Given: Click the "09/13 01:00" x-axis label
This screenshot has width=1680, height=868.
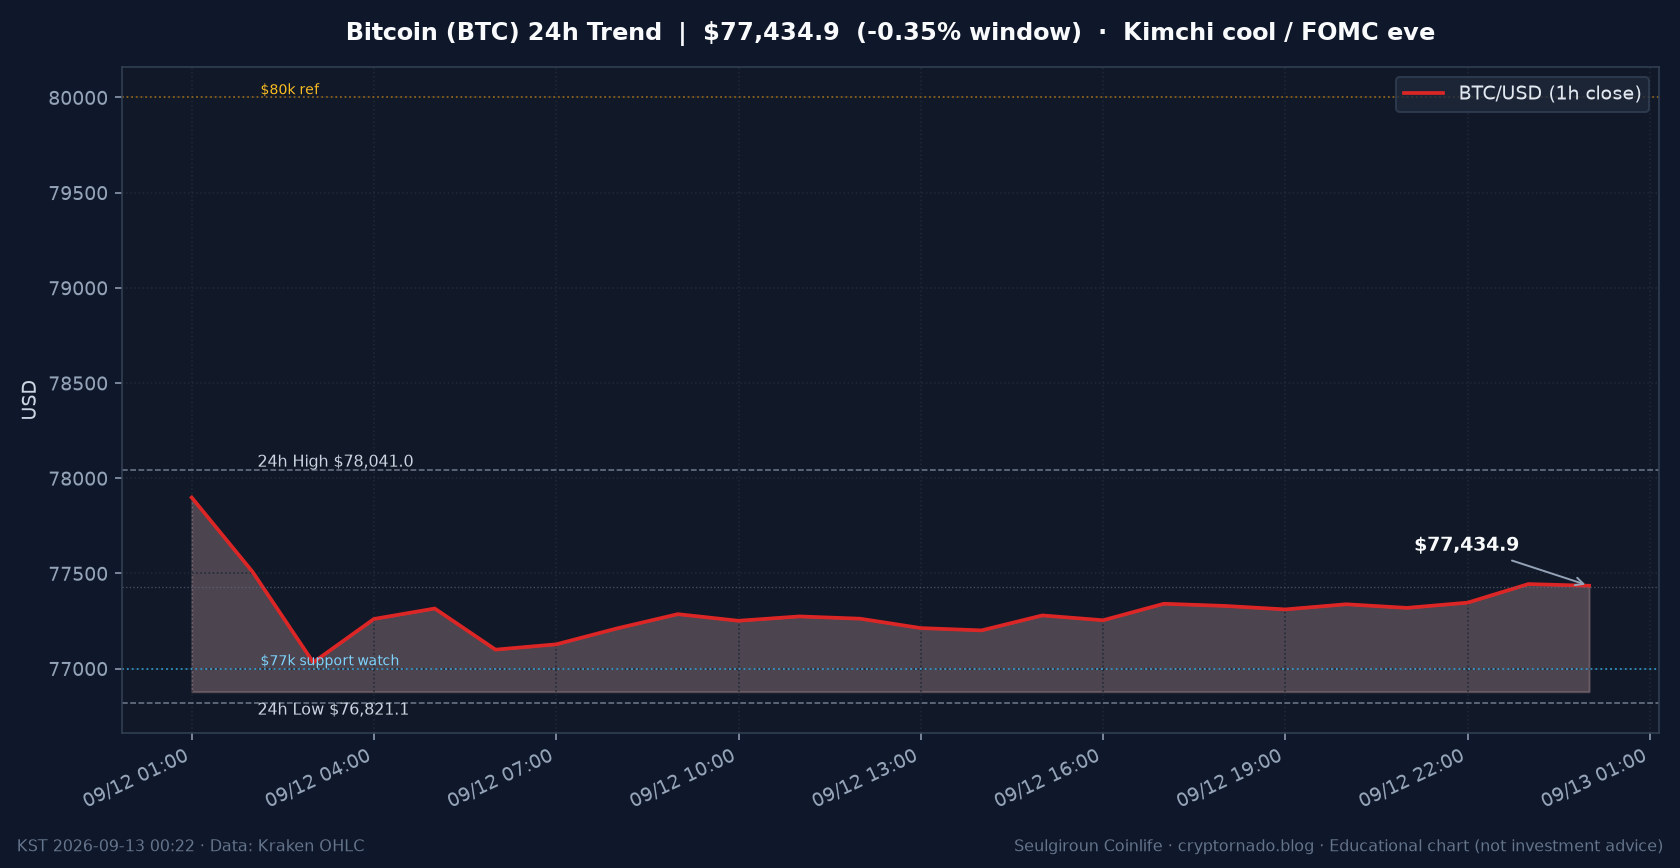Looking at the screenshot, I should (1594, 778).
